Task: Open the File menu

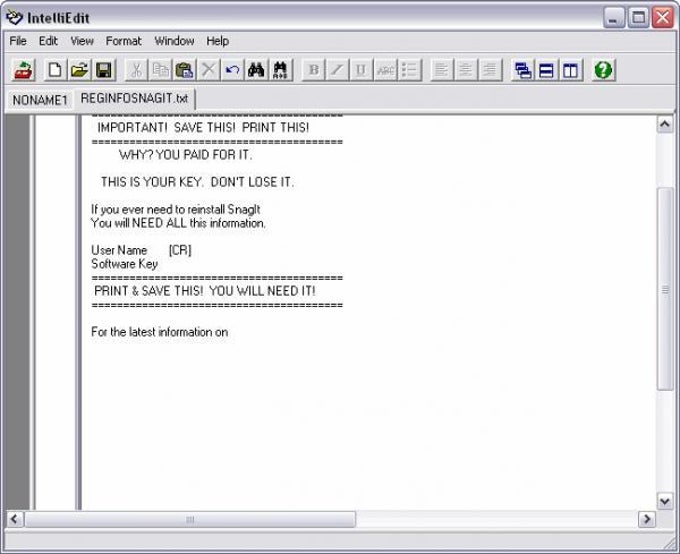Action: pos(18,41)
